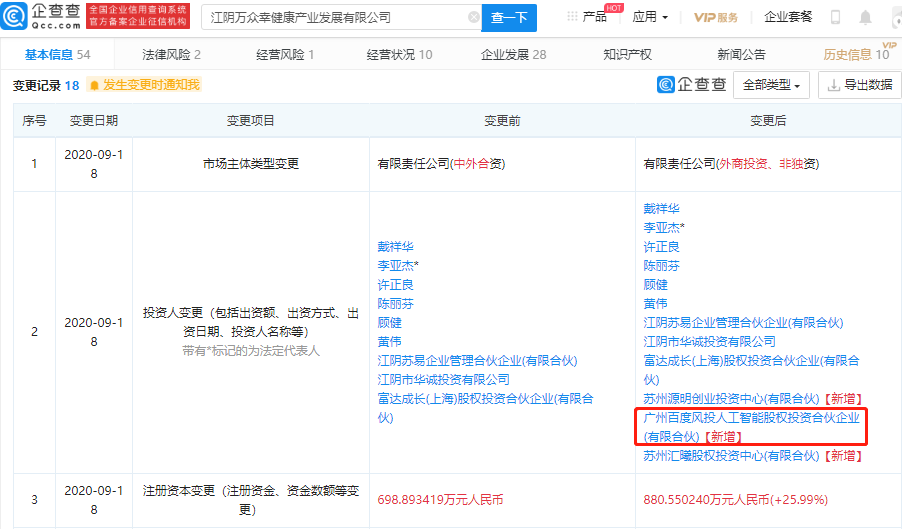Open the 全部类型 filter dropdown
The width and height of the screenshot is (902, 529).
[771, 85]
